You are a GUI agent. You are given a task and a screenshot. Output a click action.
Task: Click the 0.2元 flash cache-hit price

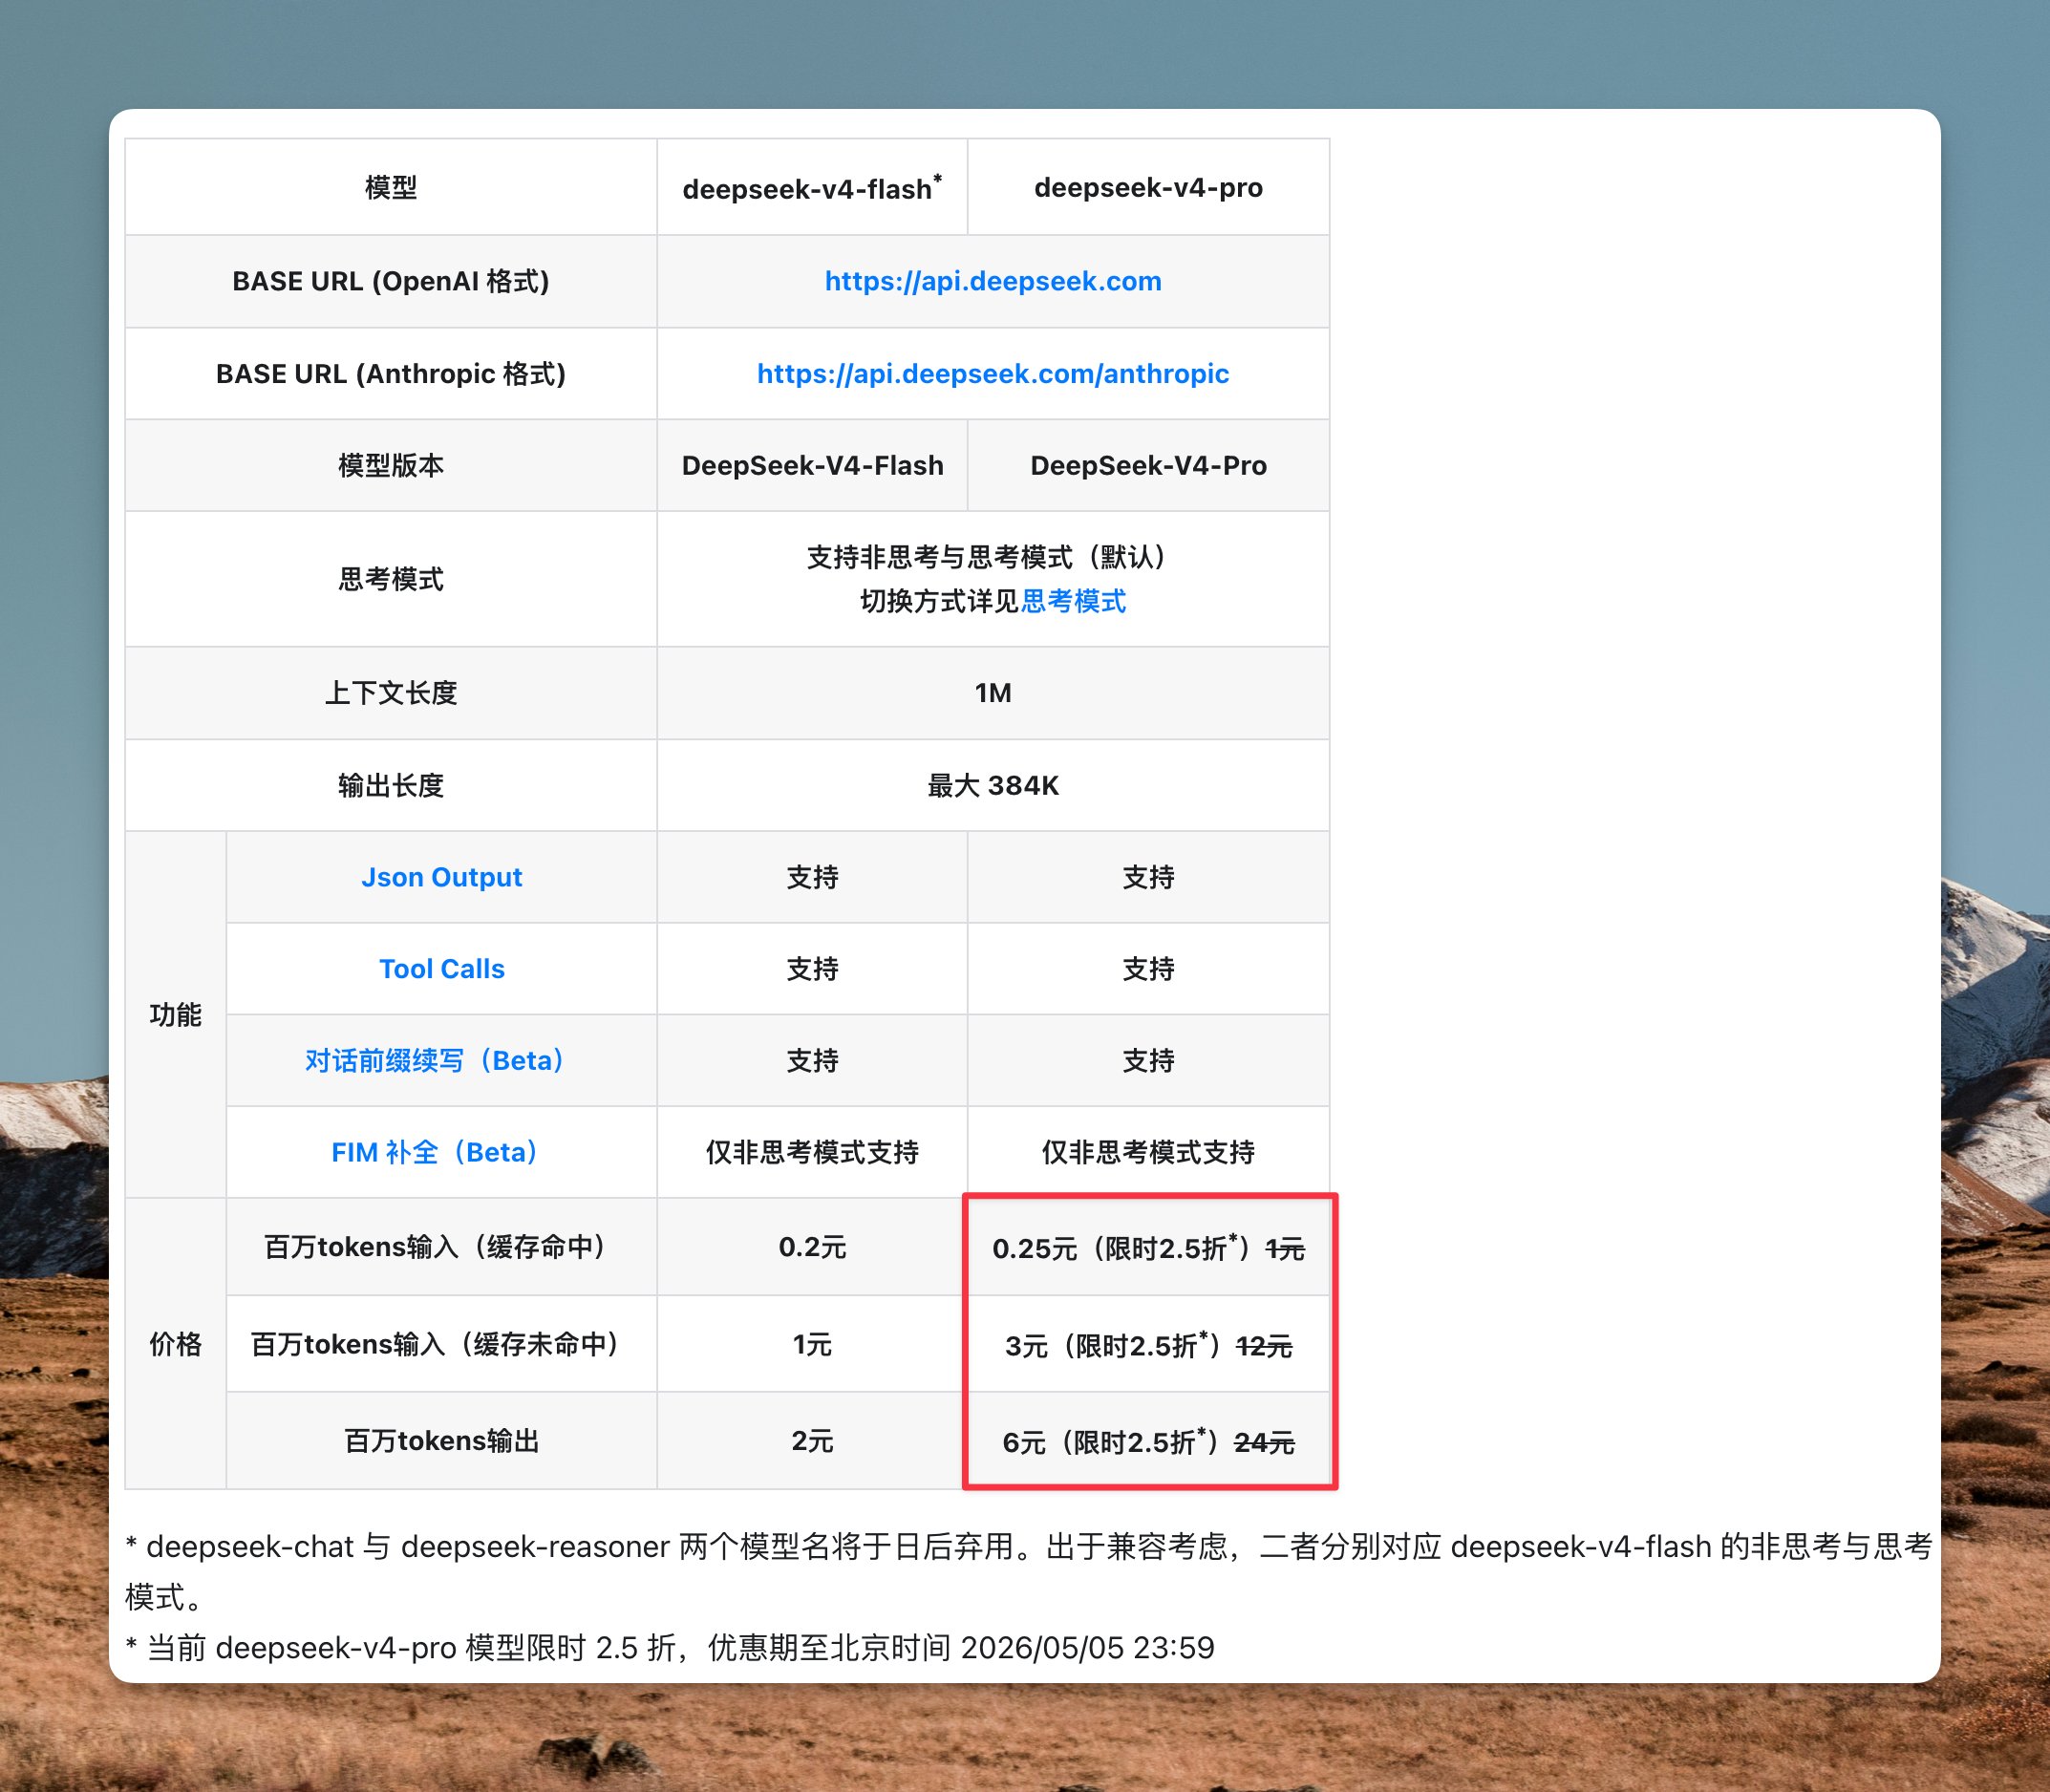[811, 1247]
